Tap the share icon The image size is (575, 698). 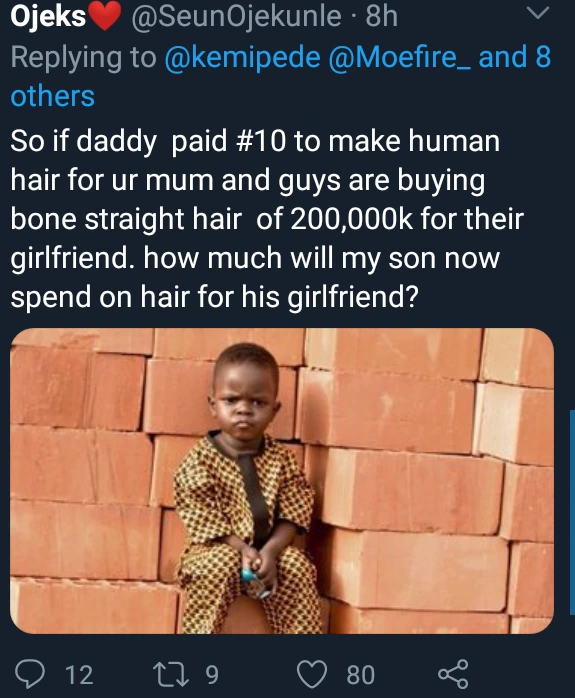[453, 674]
